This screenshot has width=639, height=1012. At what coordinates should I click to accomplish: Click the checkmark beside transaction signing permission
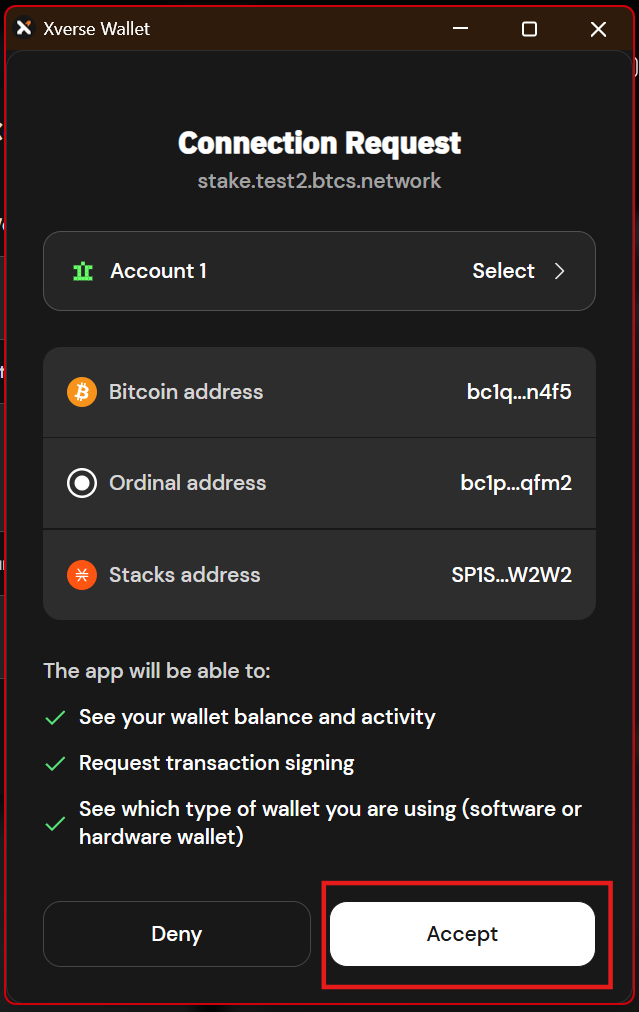(x=55, y=762)
